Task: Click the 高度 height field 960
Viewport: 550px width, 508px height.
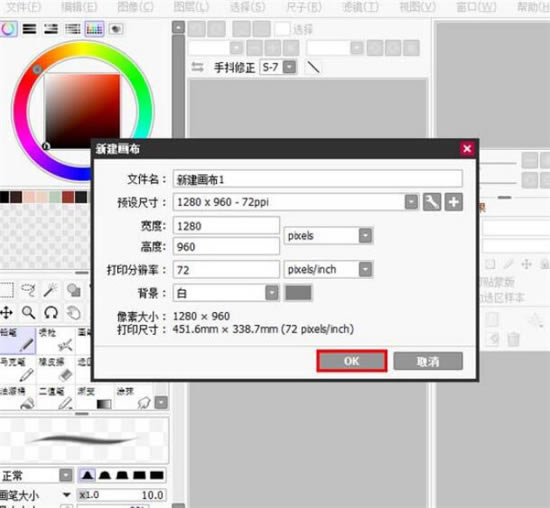Action: click(x=226, y=247)
